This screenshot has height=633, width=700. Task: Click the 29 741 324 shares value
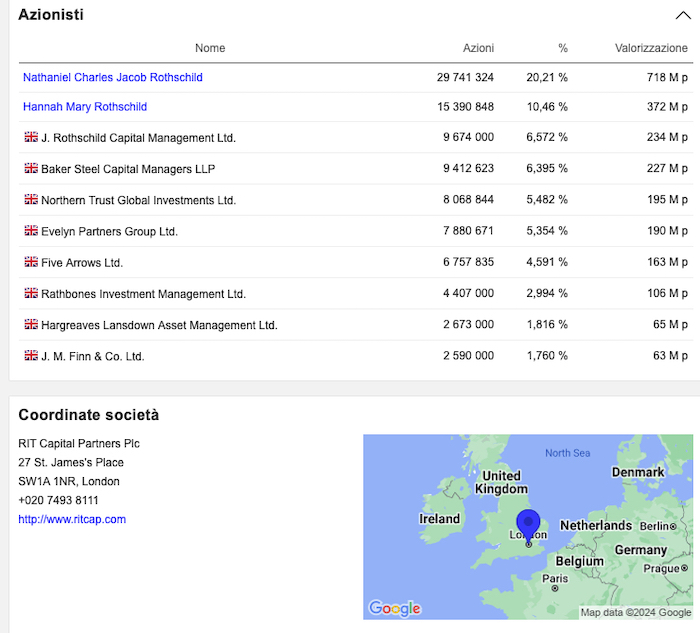[465, 77]
